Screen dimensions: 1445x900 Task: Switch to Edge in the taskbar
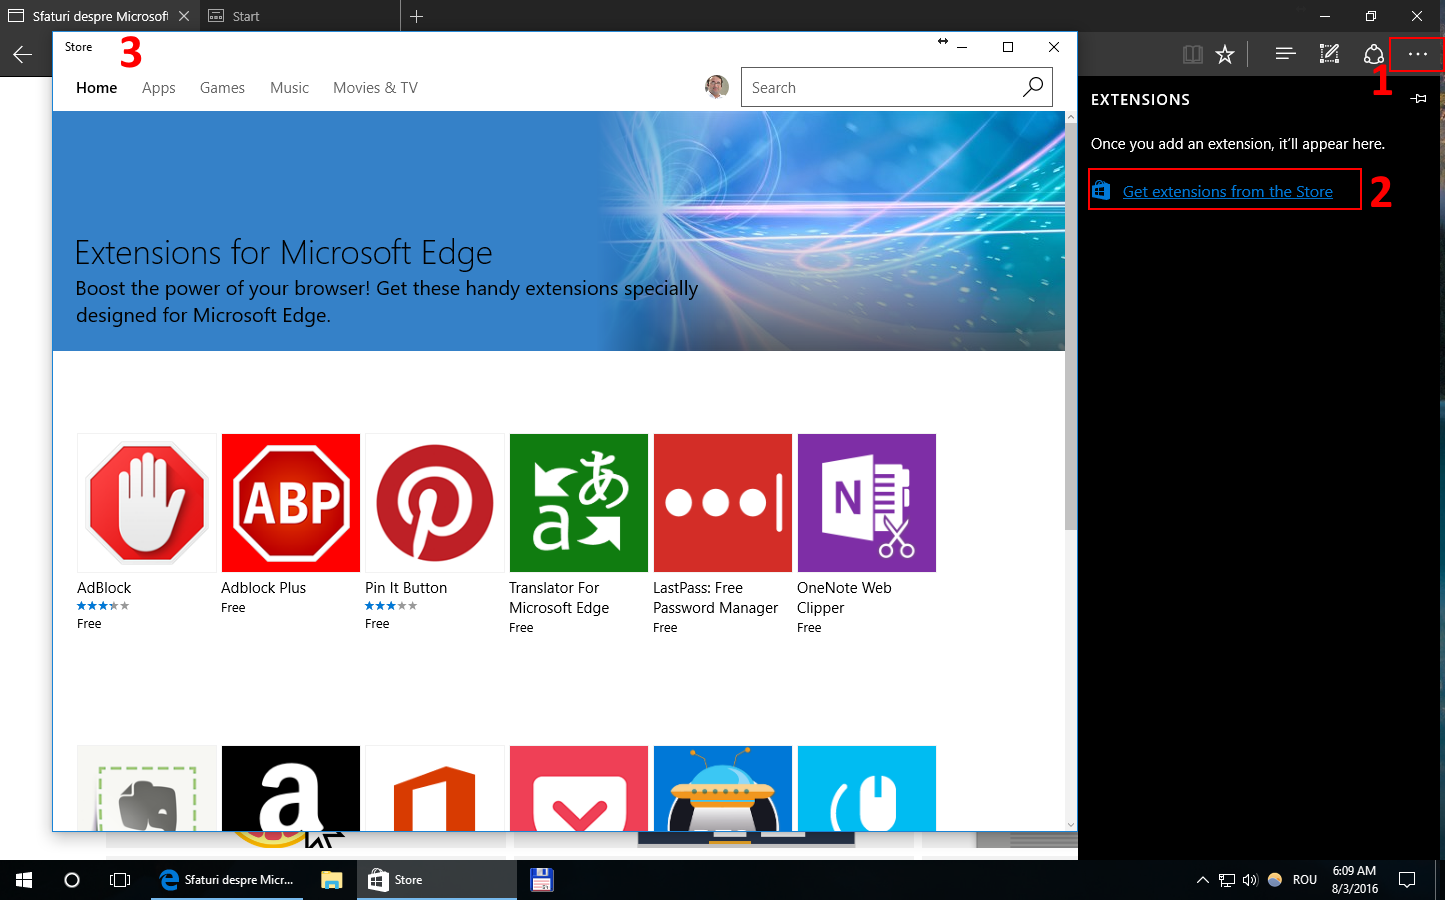(x=227, y=880)
